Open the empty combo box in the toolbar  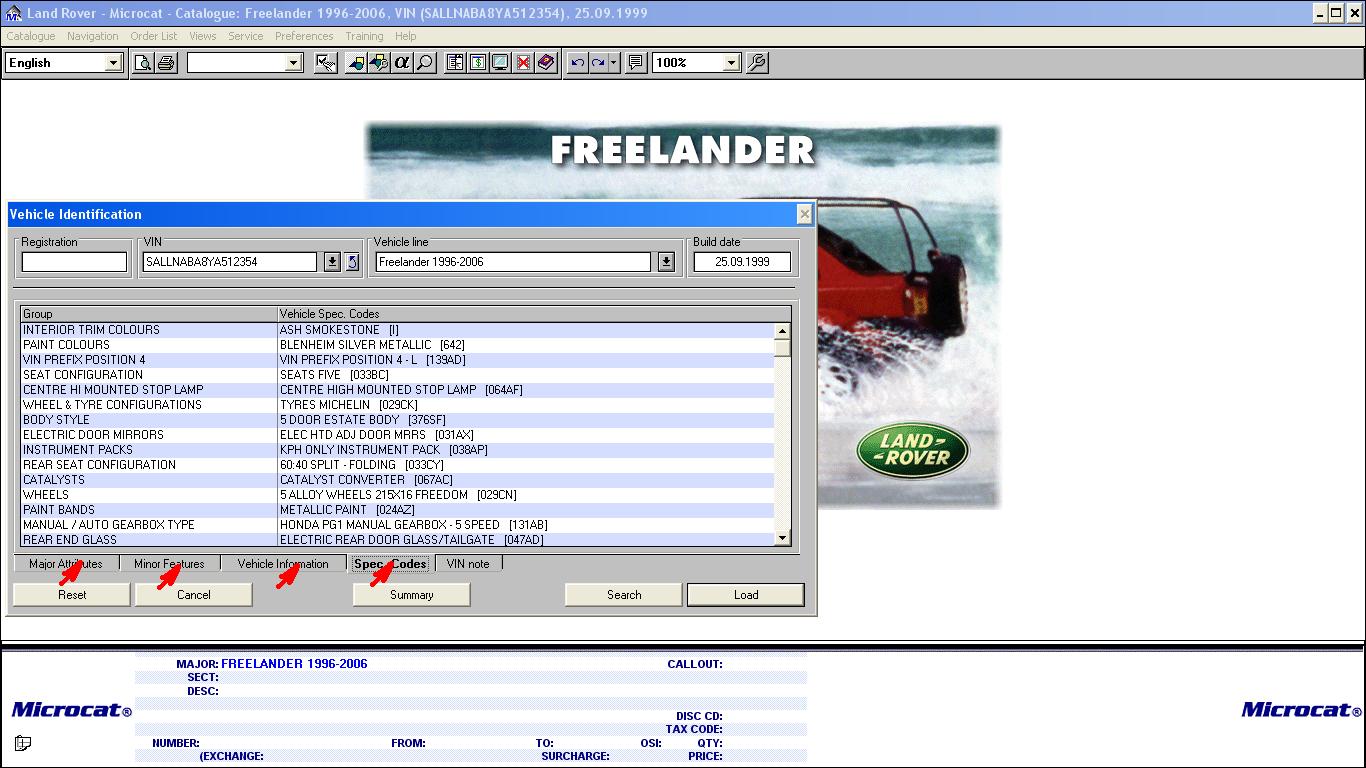point(293,63)
